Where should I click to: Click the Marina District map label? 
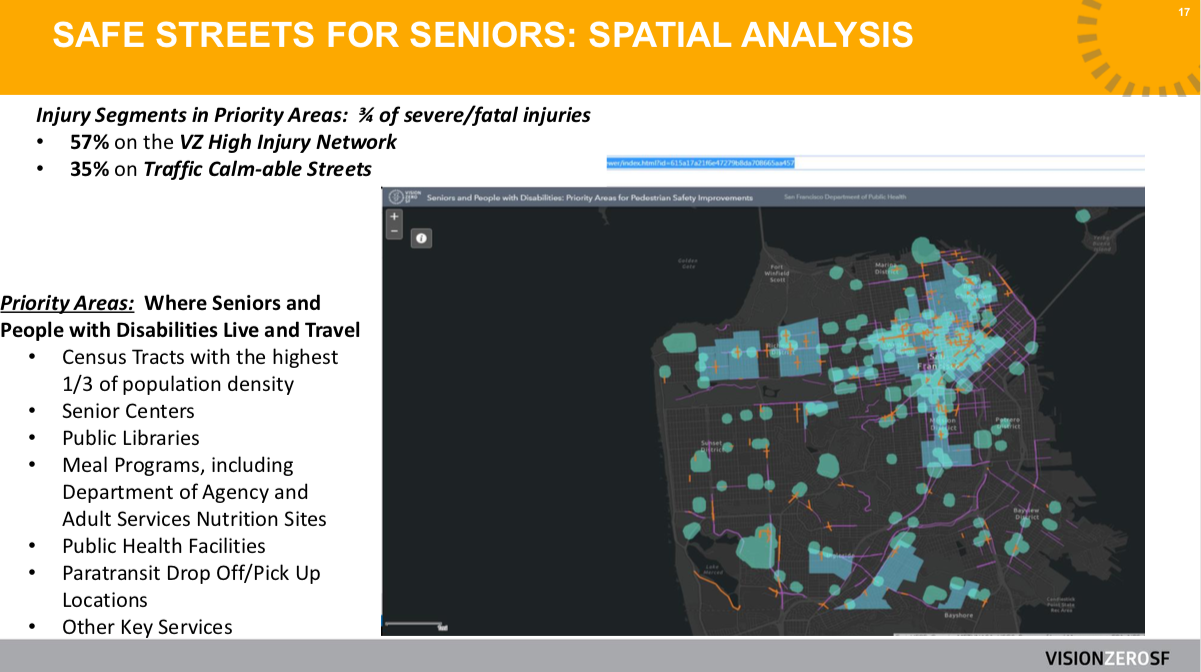[888, 269]
